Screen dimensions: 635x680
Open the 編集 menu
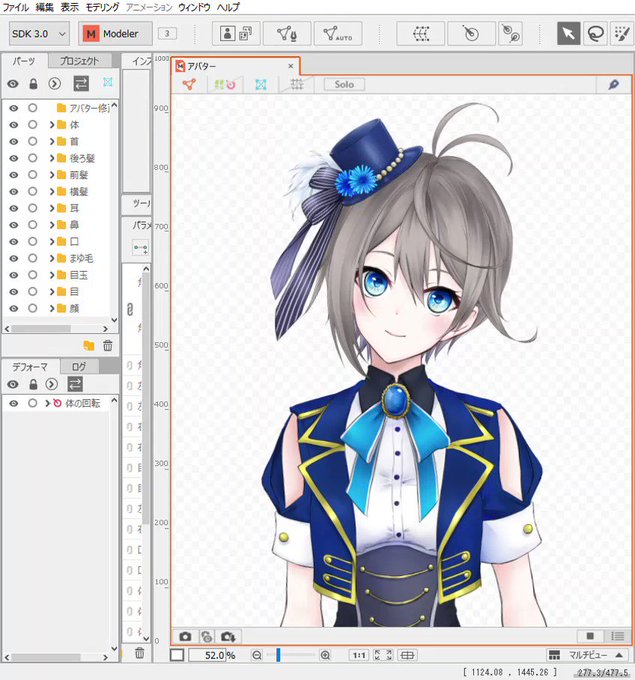point(44,7)
